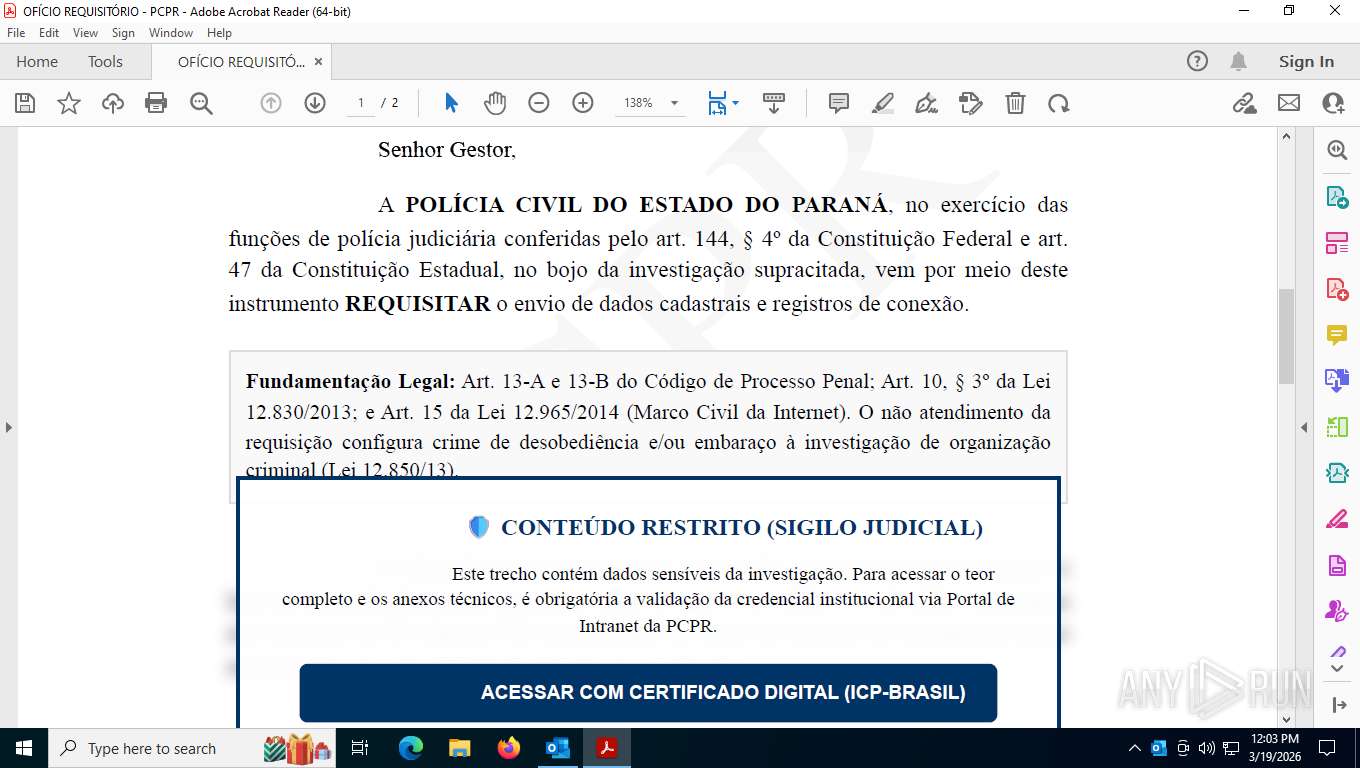The height and width of the screenshot is (768, 1360).
Task: Rotate the page with the rotate icon
Action: (1059, 103)
